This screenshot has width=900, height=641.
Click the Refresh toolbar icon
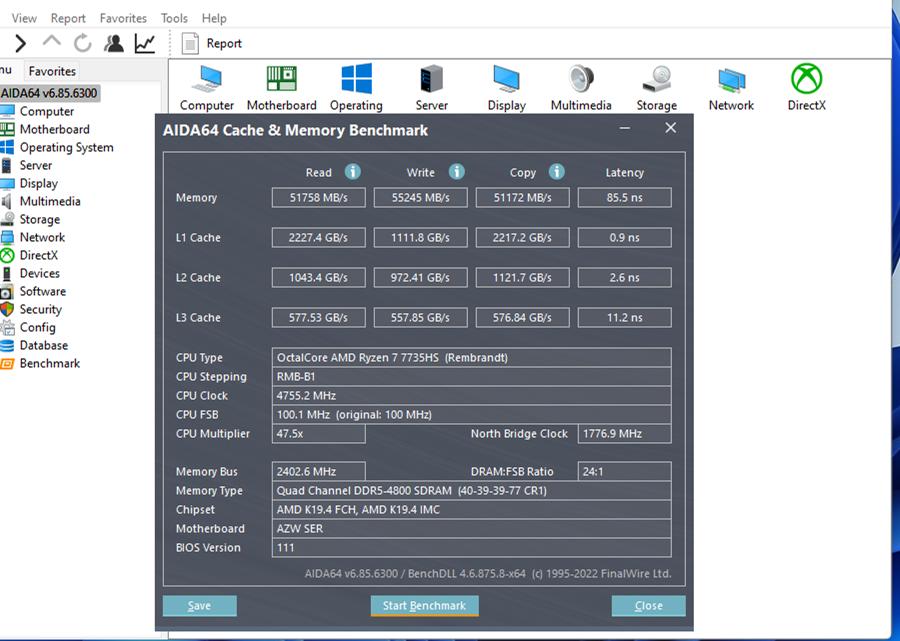82,43
